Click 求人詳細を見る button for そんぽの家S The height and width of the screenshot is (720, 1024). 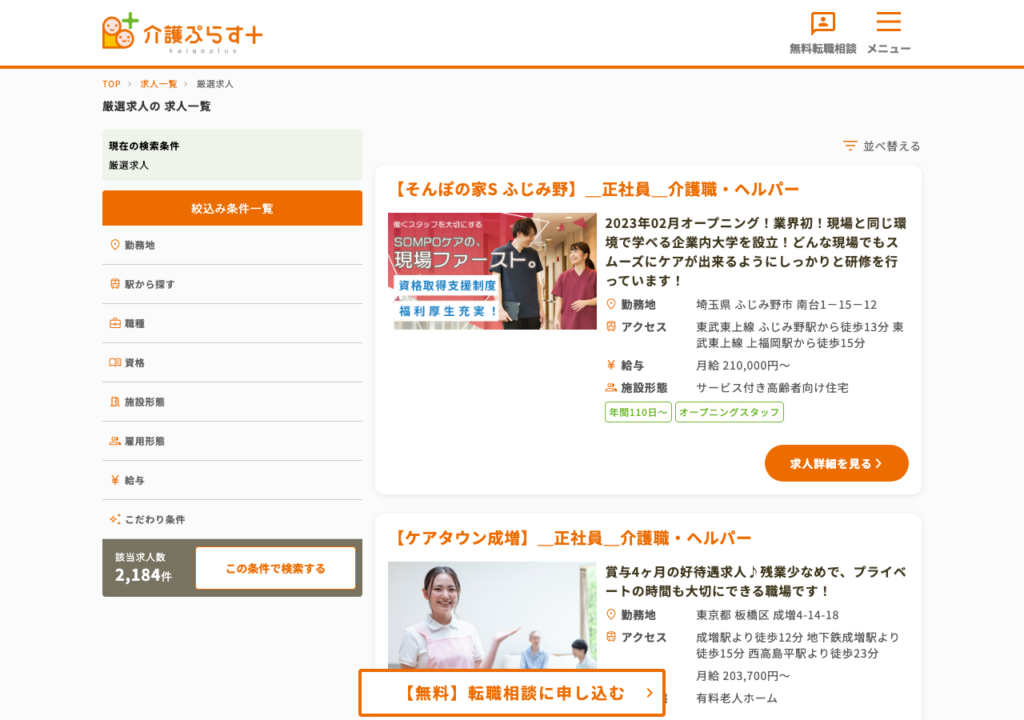pyautogui.click(x=837, y=463)
